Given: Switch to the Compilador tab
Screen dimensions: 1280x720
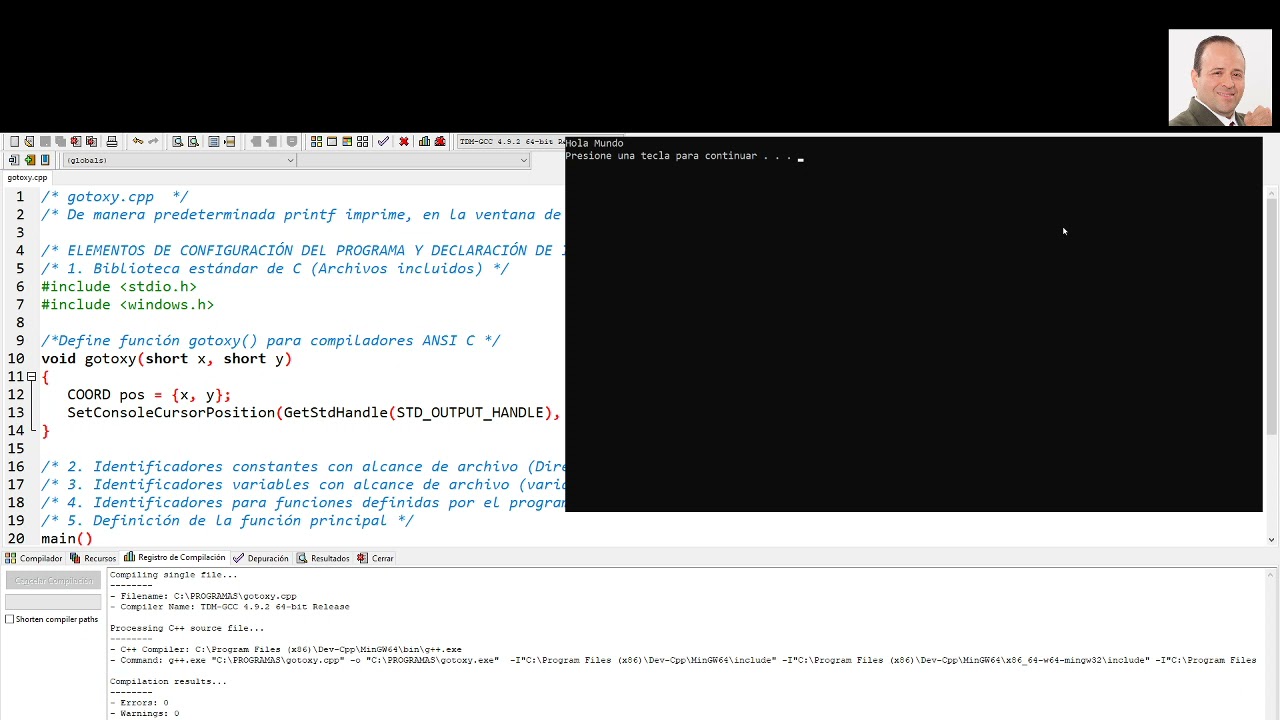Looking at the screenshot, I should pos(34,558).
